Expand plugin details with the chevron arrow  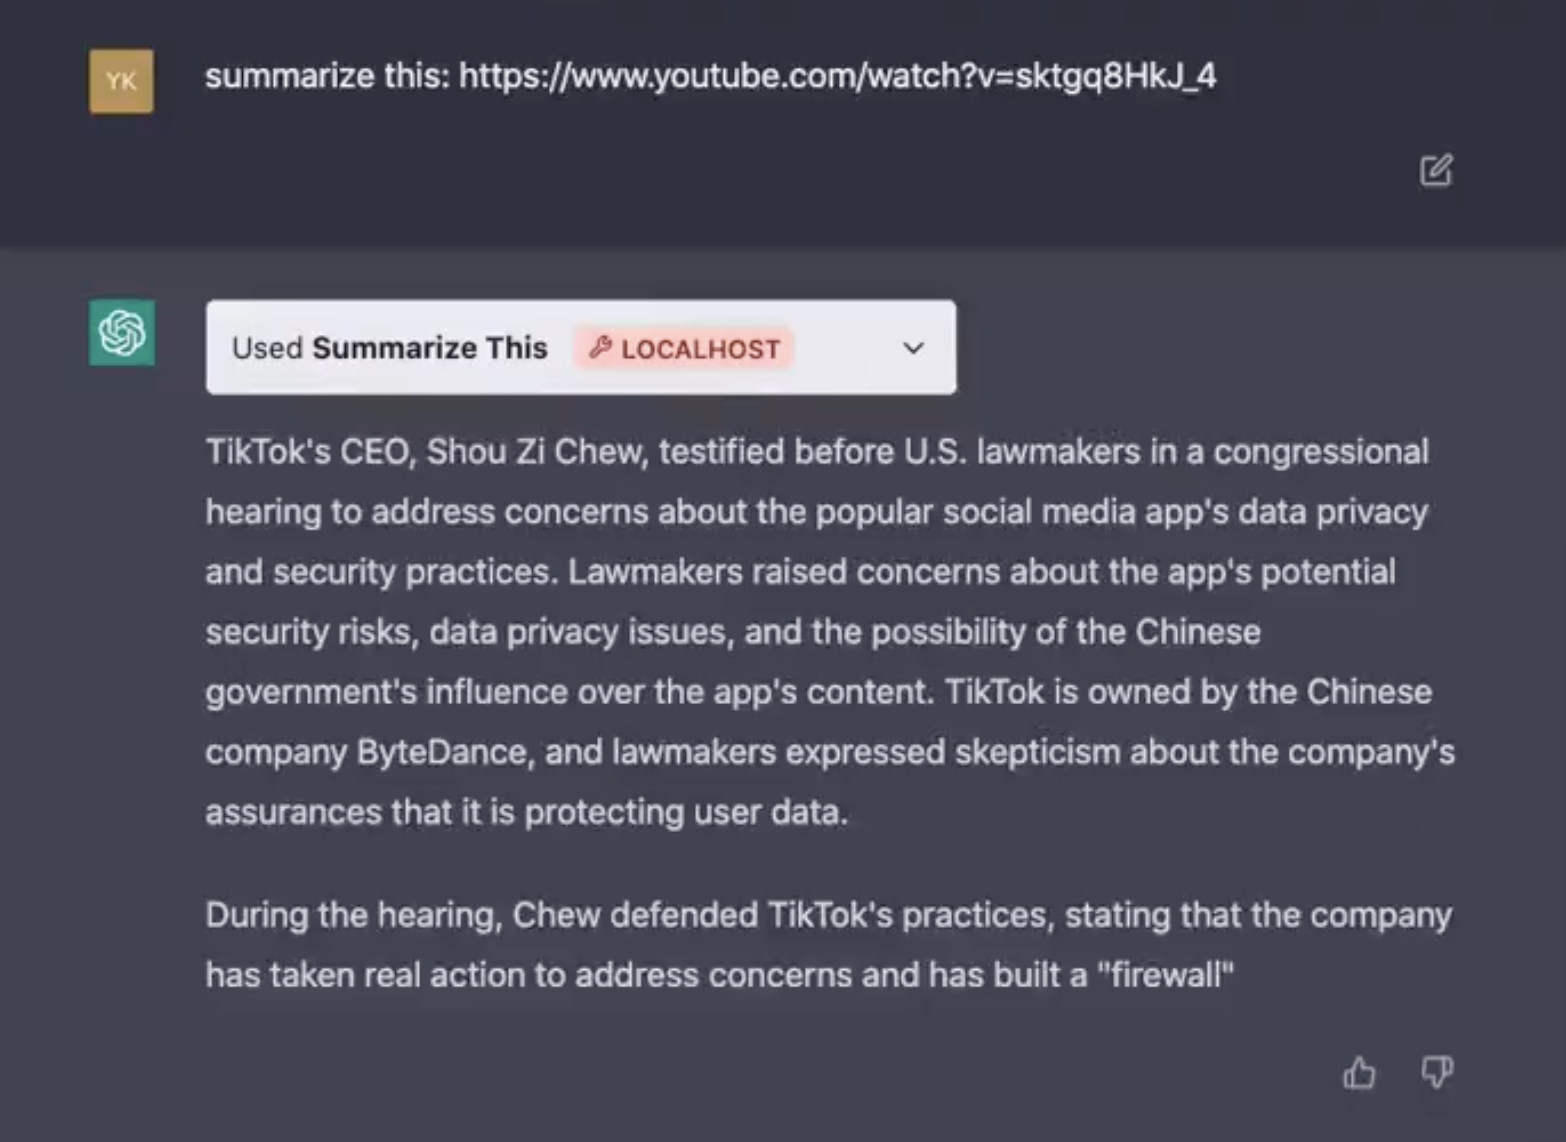pyautogui.click(x=913, y=348)
